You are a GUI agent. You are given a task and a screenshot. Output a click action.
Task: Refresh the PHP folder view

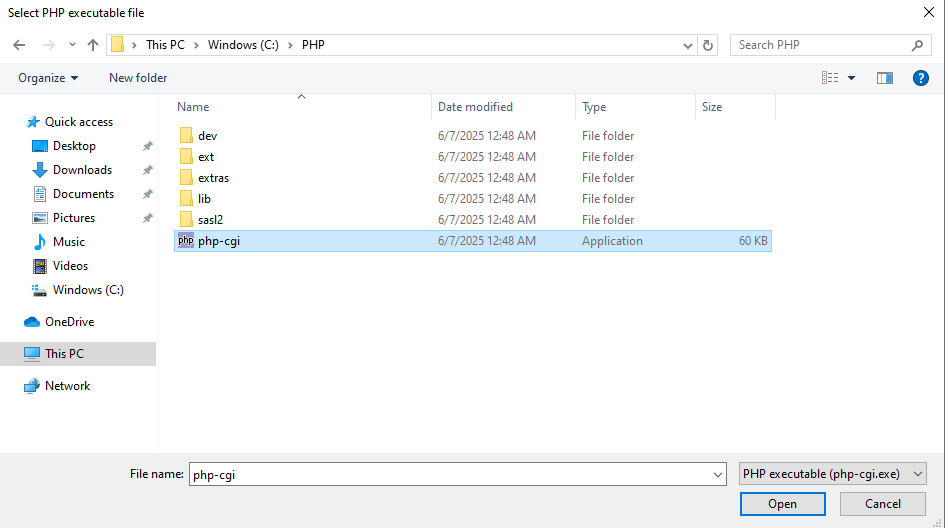(x=707, y=45)
